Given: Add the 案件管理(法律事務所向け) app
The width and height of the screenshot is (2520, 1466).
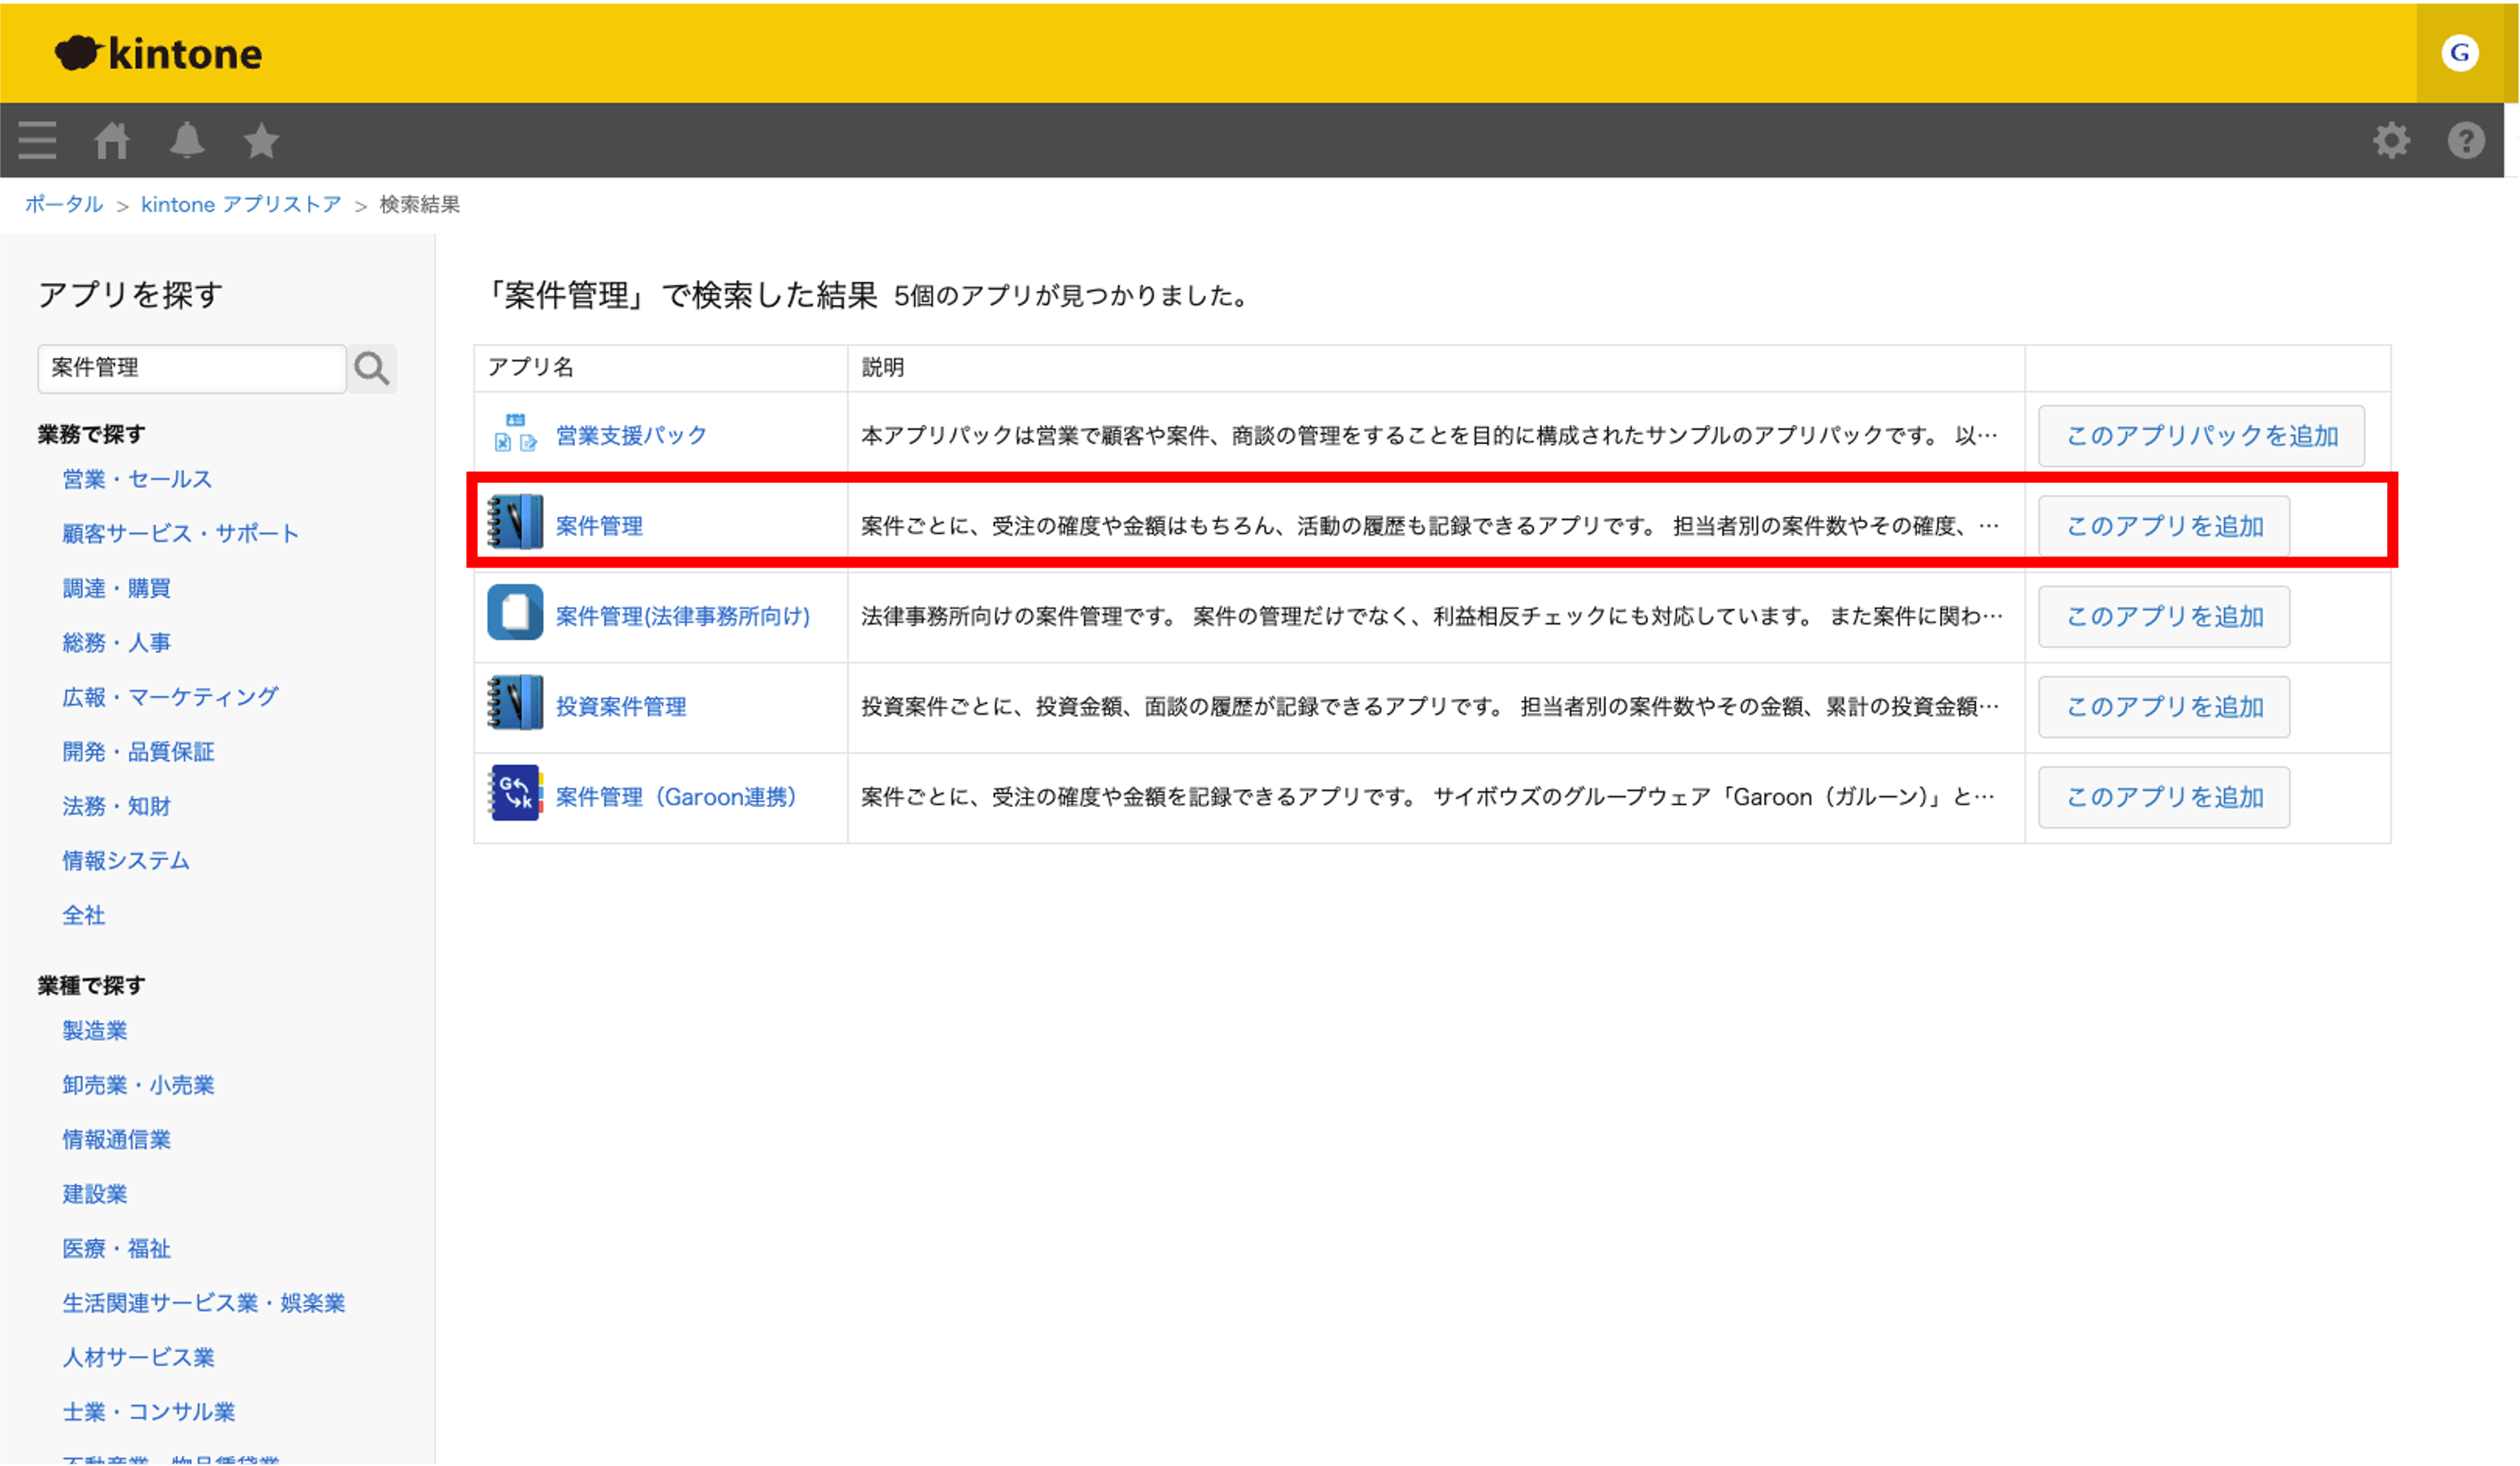Looking at the screenshot, I should [x=2164, y=616].
